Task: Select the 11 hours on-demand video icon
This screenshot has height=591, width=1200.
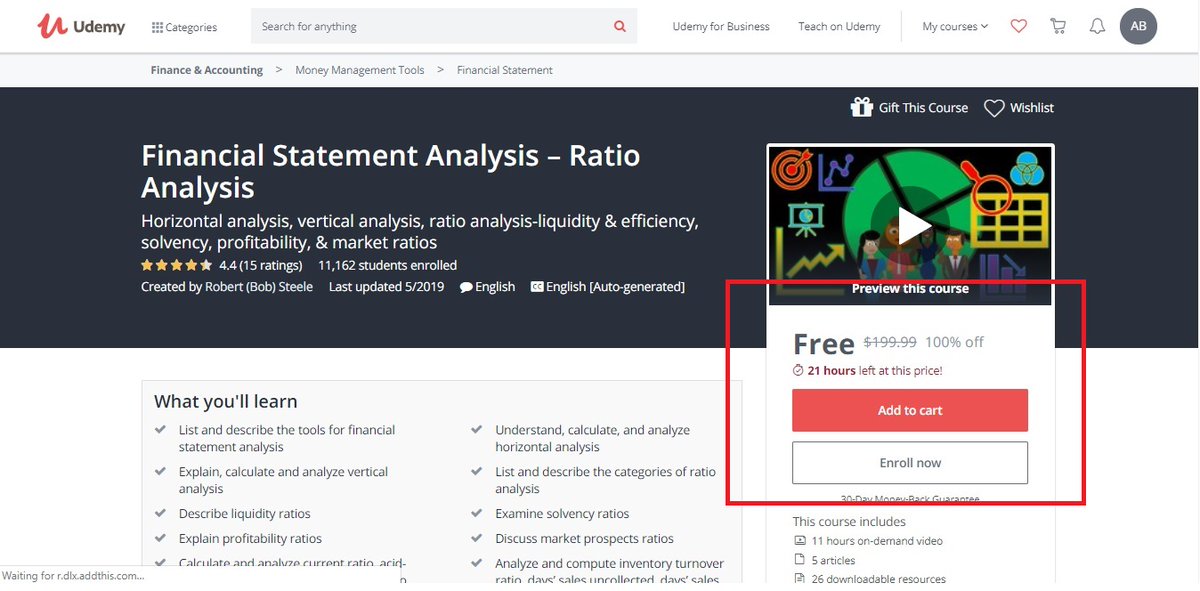Action: click(x=798, y=541)
